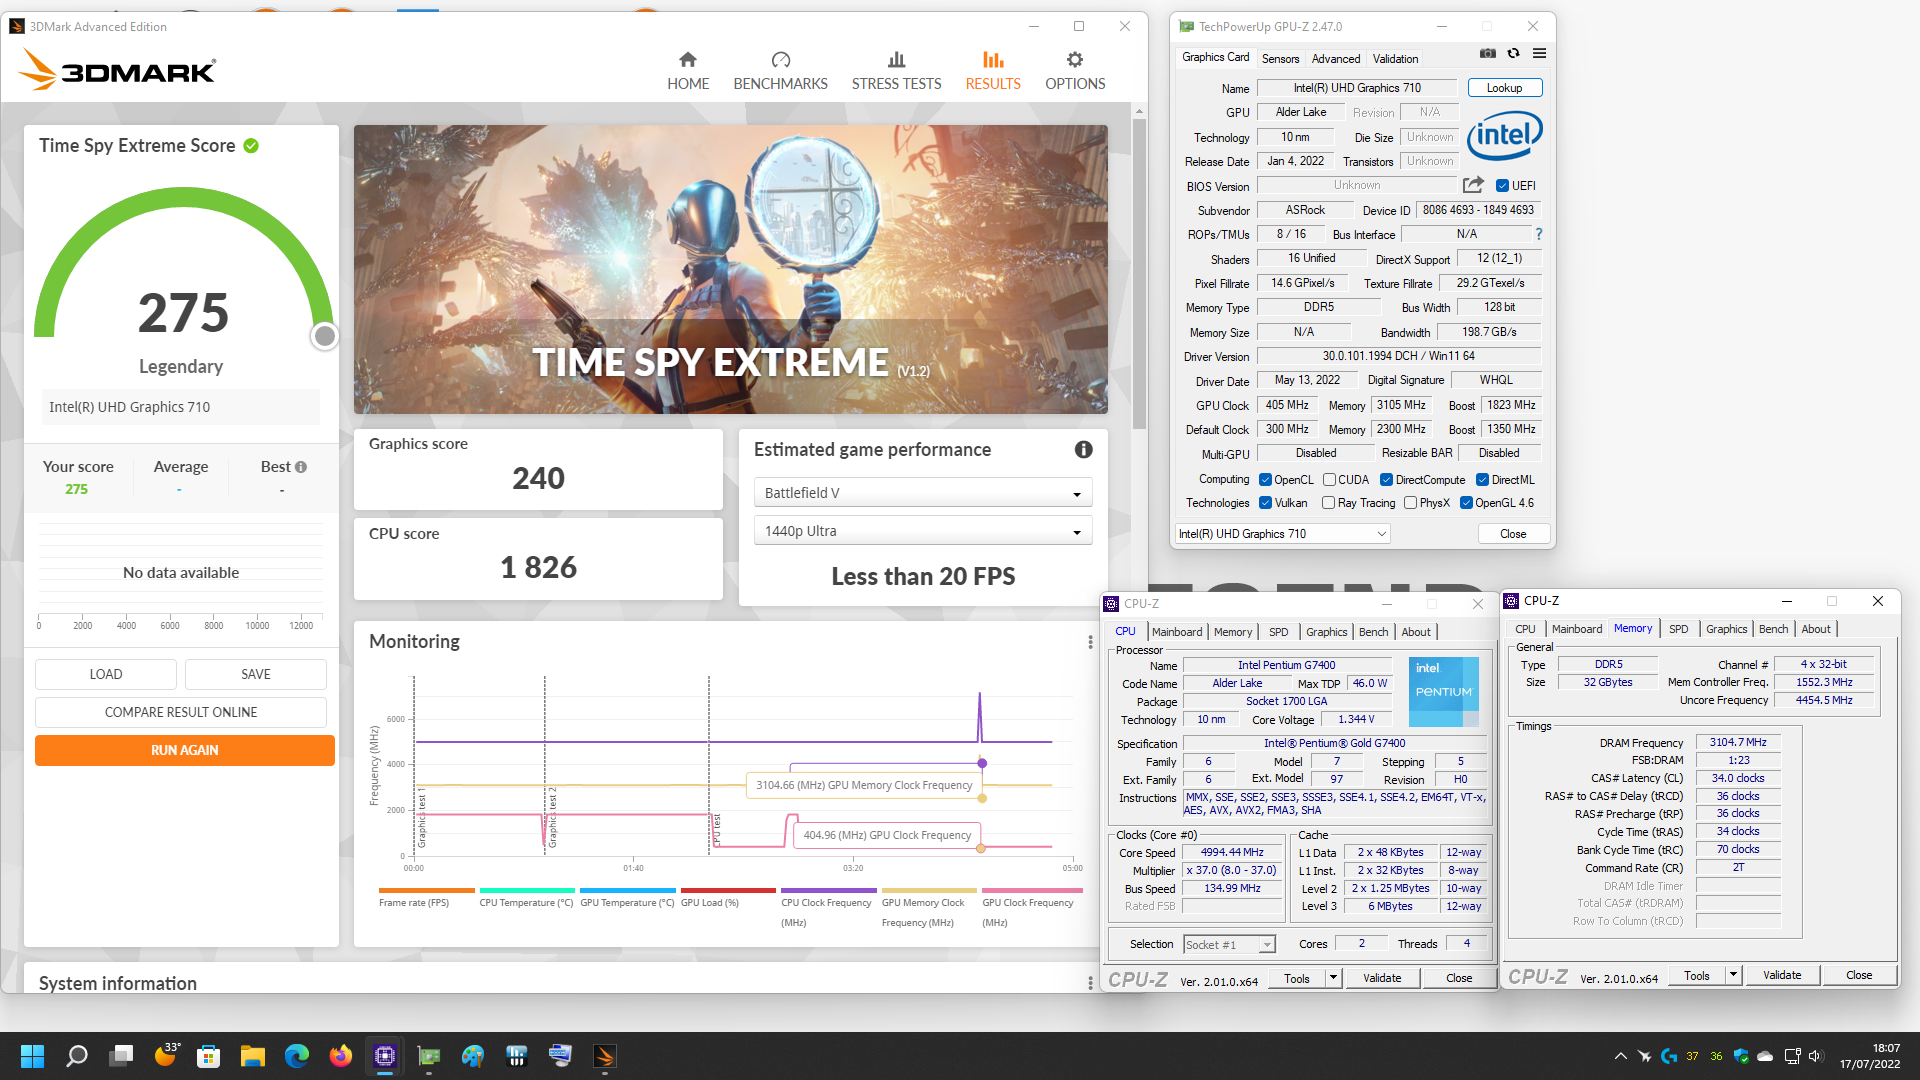Toggle the DirectML checkbox
The image size is (1920, 1080).
click(1482, 480)
